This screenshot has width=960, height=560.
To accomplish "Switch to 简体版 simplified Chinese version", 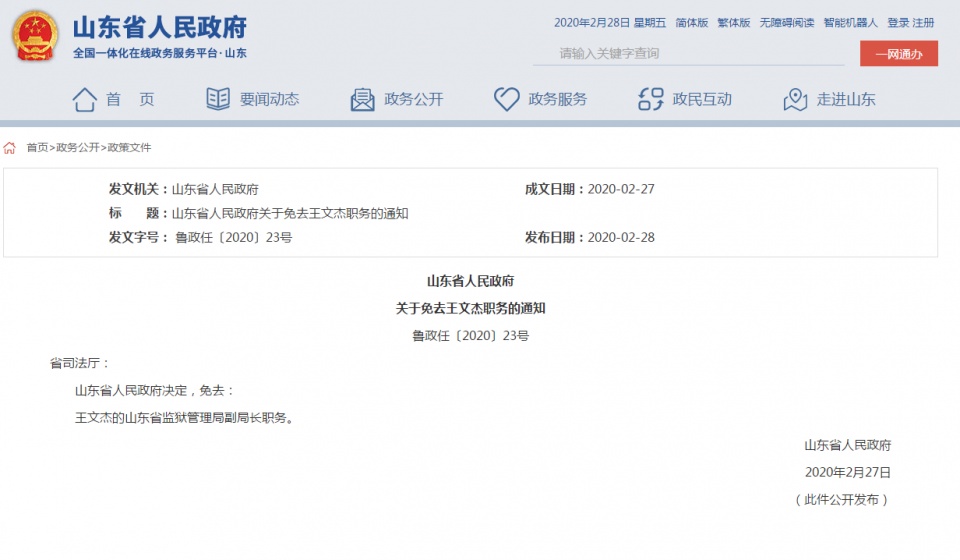I will tap(691, 22).
